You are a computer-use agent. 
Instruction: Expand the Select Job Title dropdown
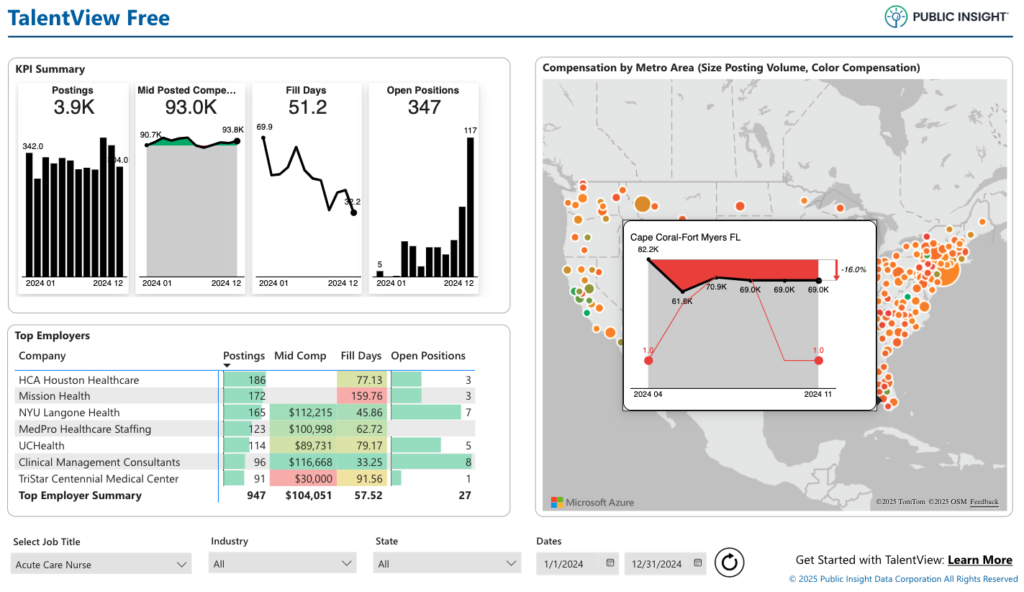pos(101,564)
